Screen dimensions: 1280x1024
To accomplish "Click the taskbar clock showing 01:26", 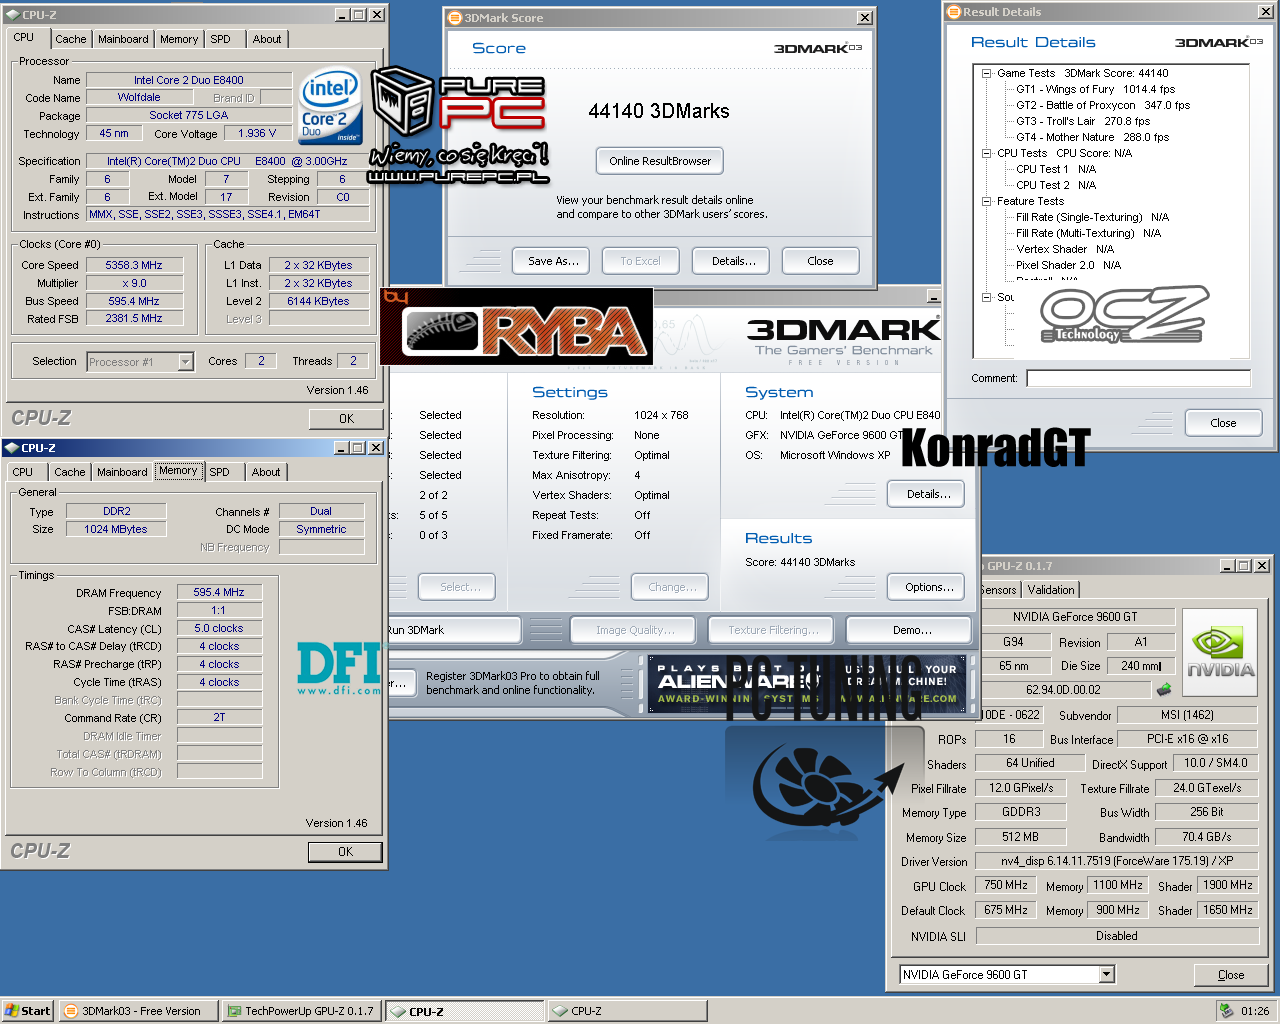I will 1255,1011.
